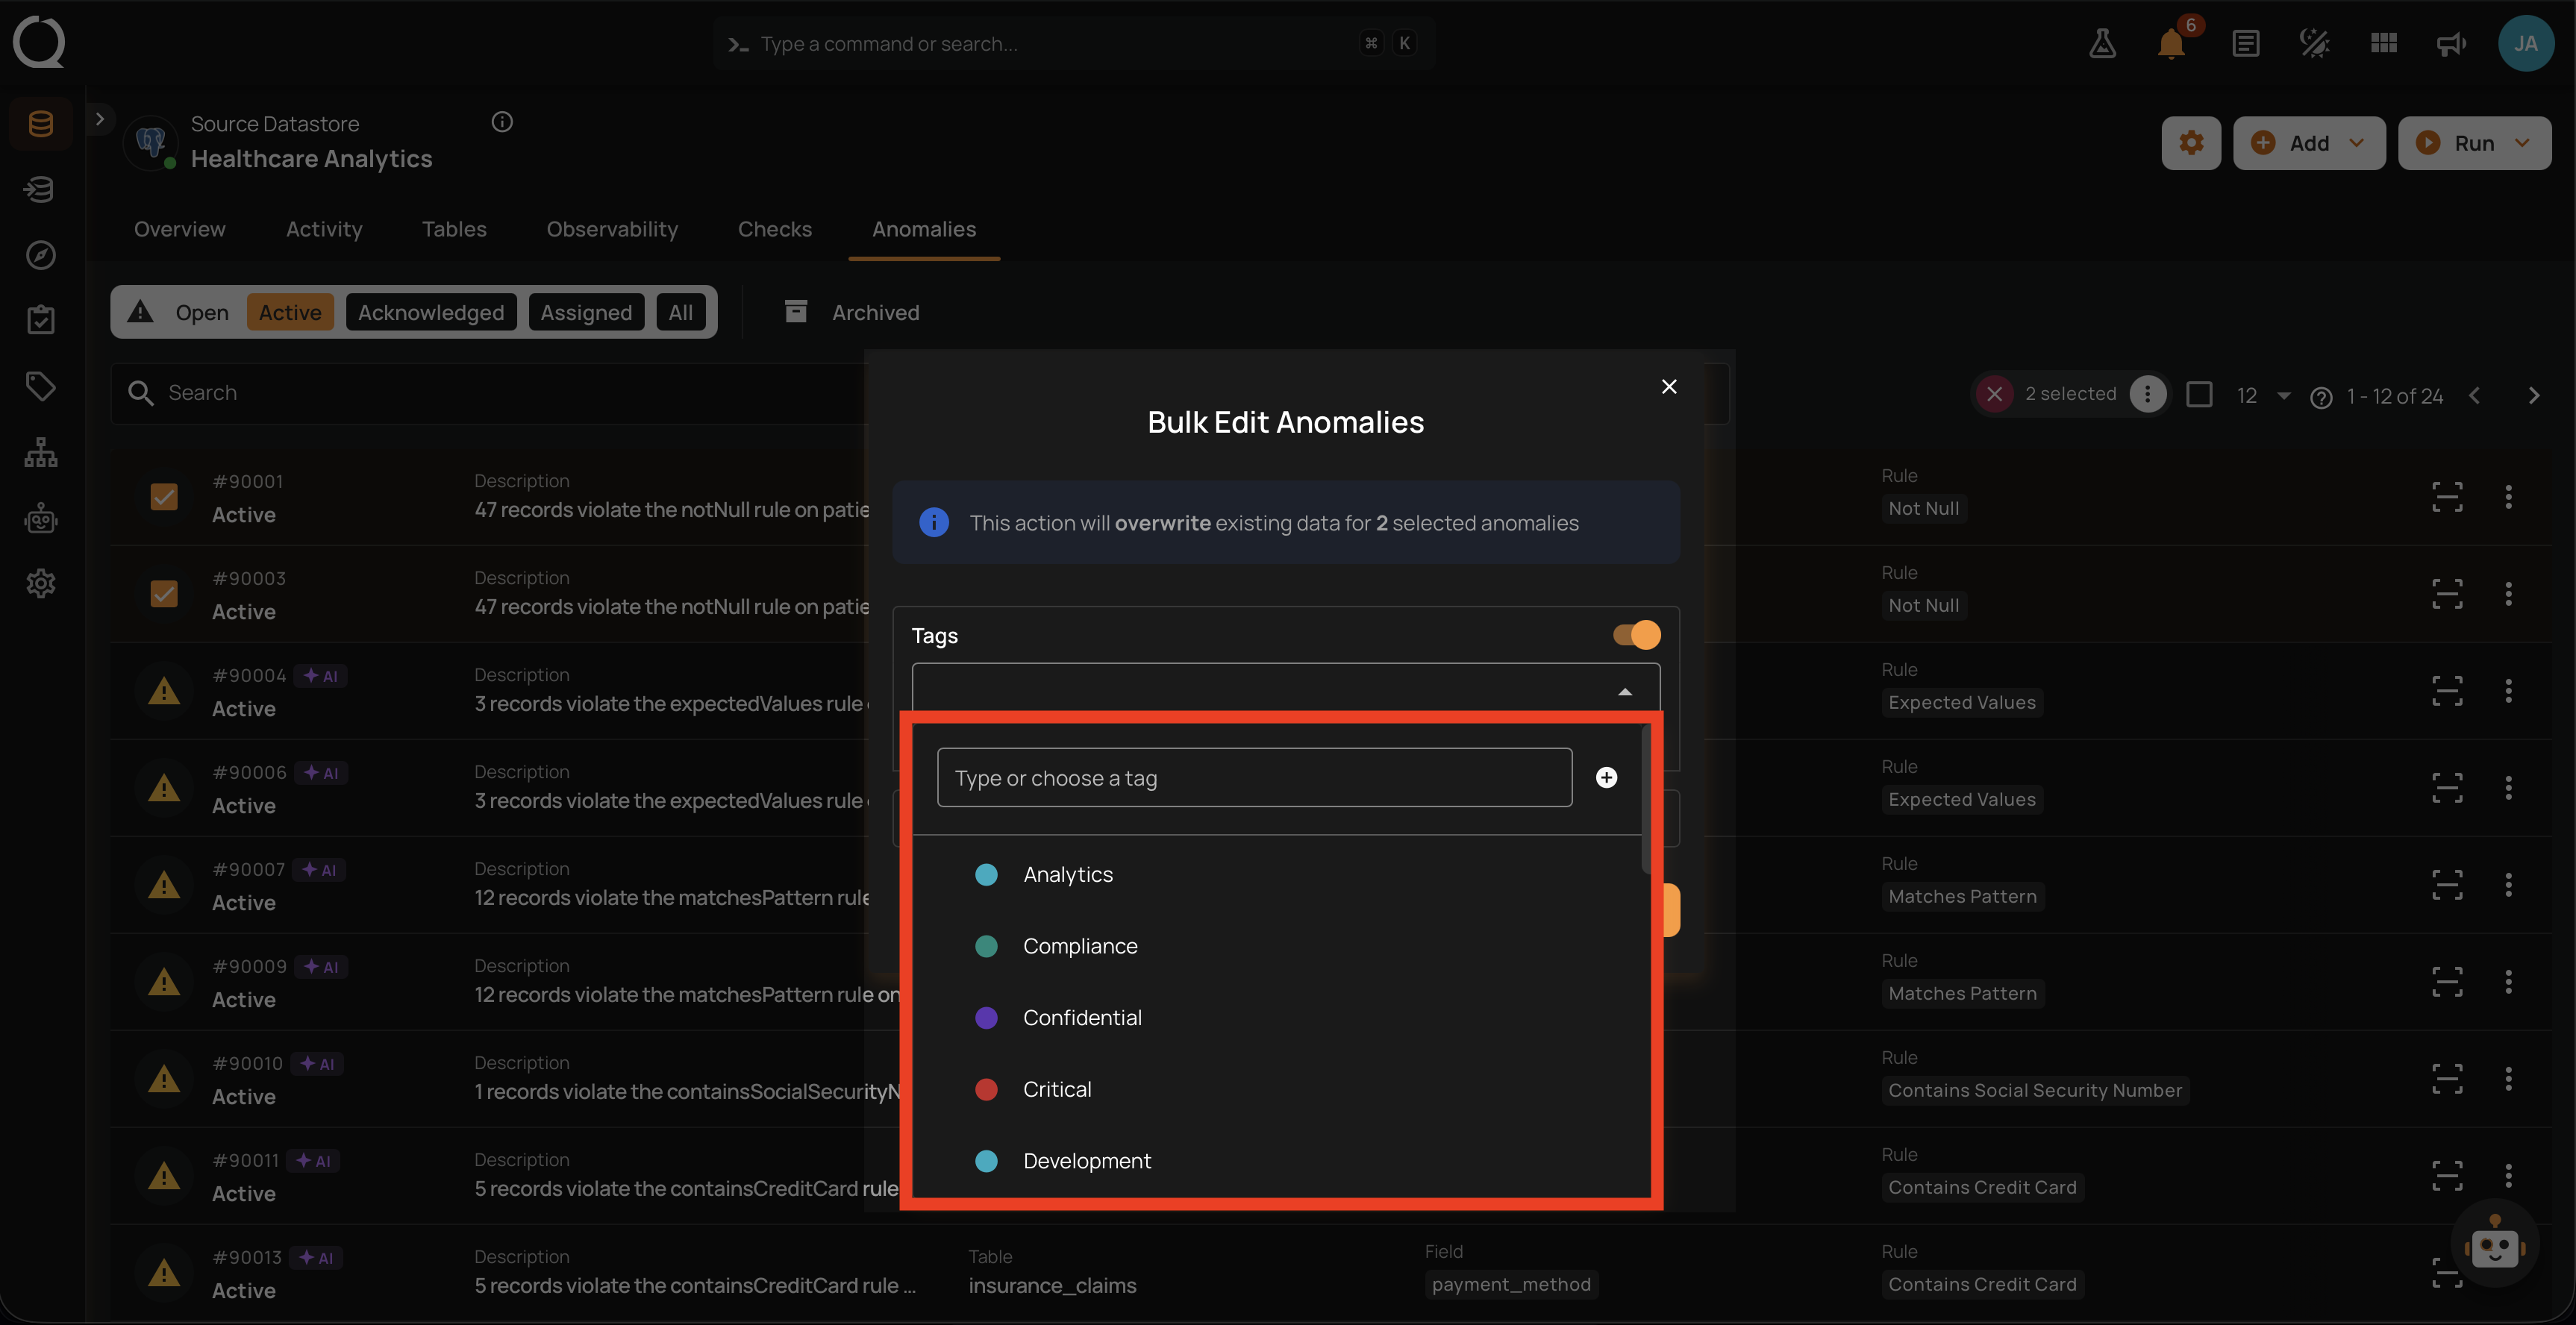Screen dimensions: 2576x1325
Task: Click the plus icon to add tag
Action: click(1606, 777)
